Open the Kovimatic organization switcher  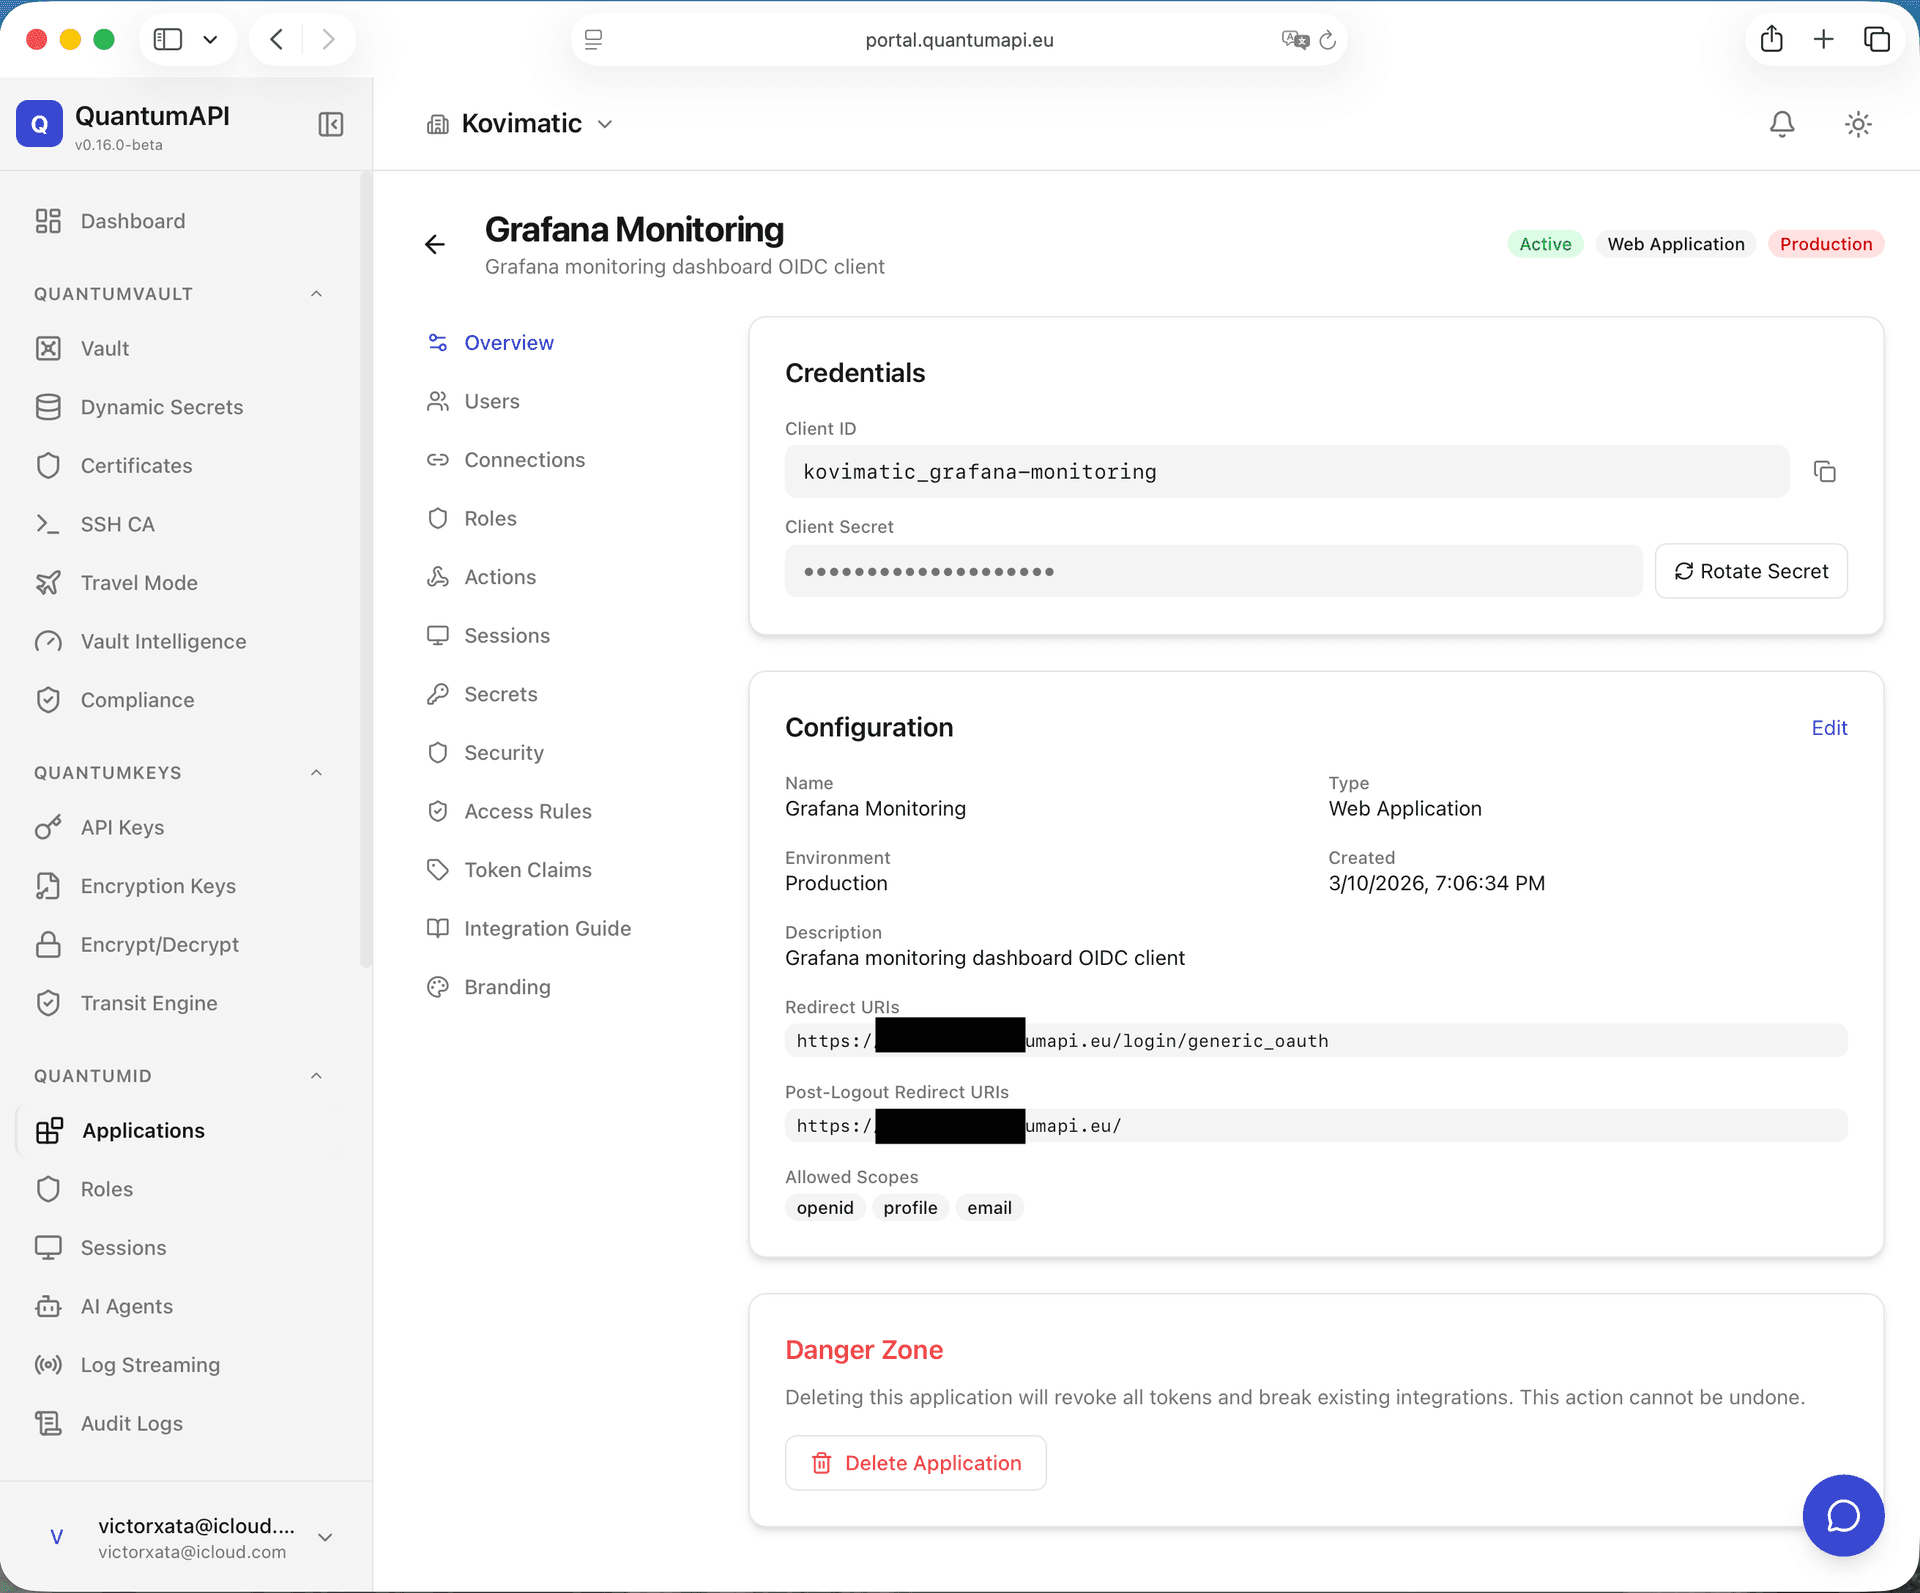coord(519,123)
